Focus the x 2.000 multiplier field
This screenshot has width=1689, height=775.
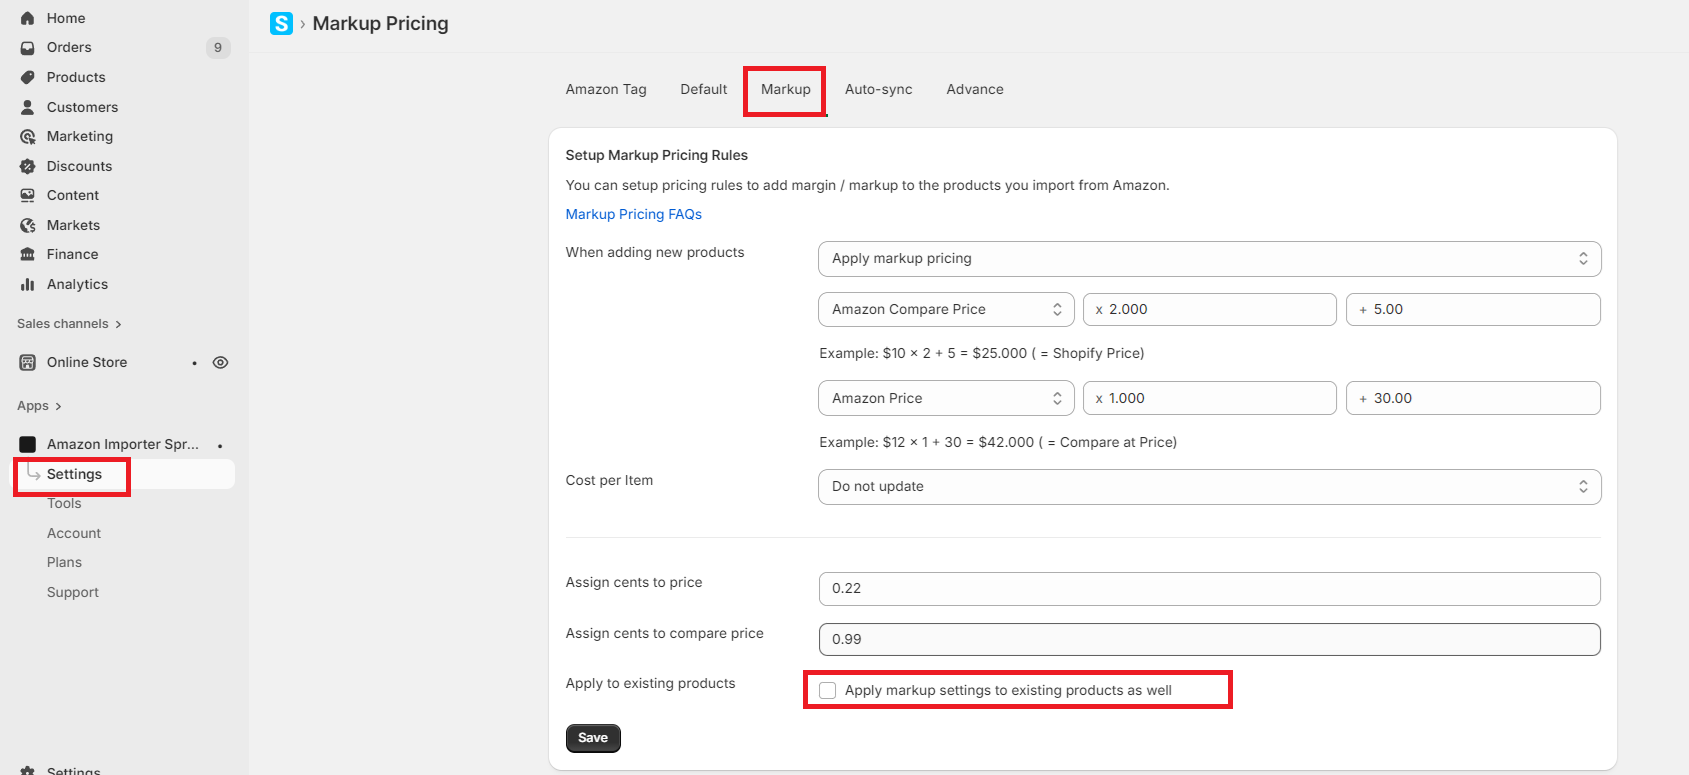(1209, 309)
